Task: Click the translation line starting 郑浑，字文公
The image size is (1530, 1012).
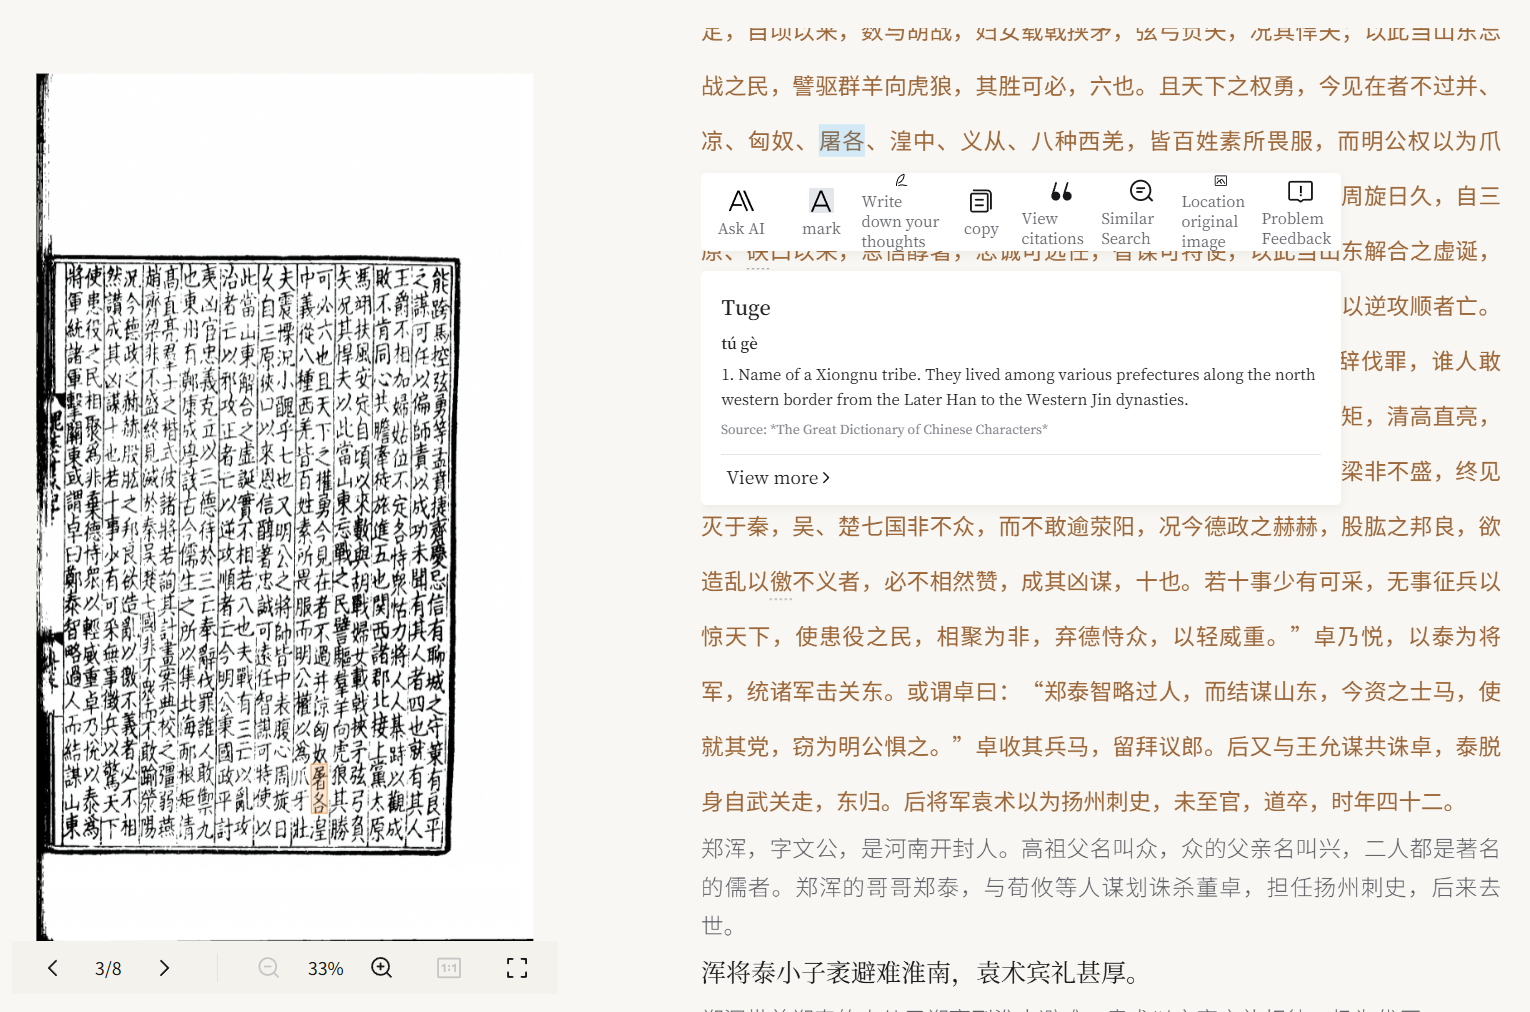Action: coord(1101,849)
